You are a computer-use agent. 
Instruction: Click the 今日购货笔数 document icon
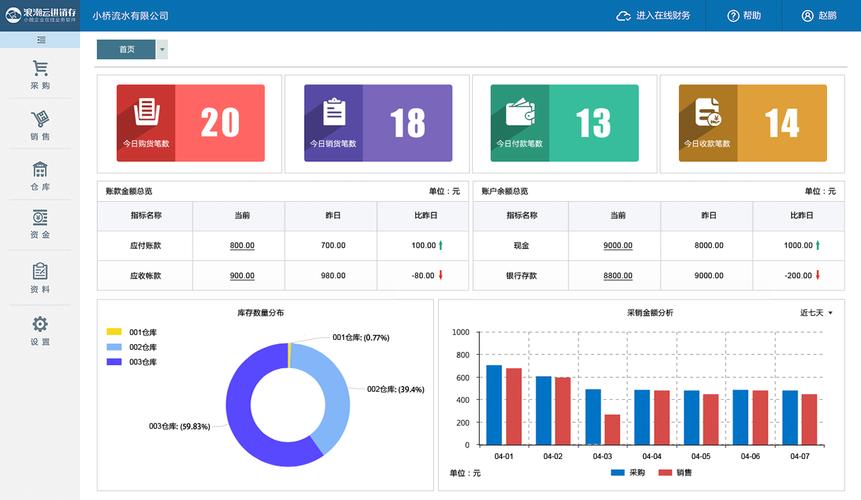[x=147, y=112]
